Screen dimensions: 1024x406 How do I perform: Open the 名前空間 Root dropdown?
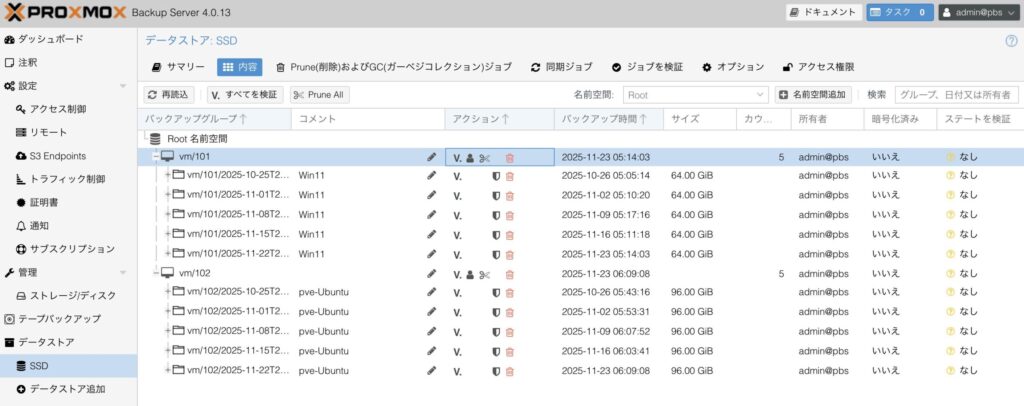tap(695, 95)
